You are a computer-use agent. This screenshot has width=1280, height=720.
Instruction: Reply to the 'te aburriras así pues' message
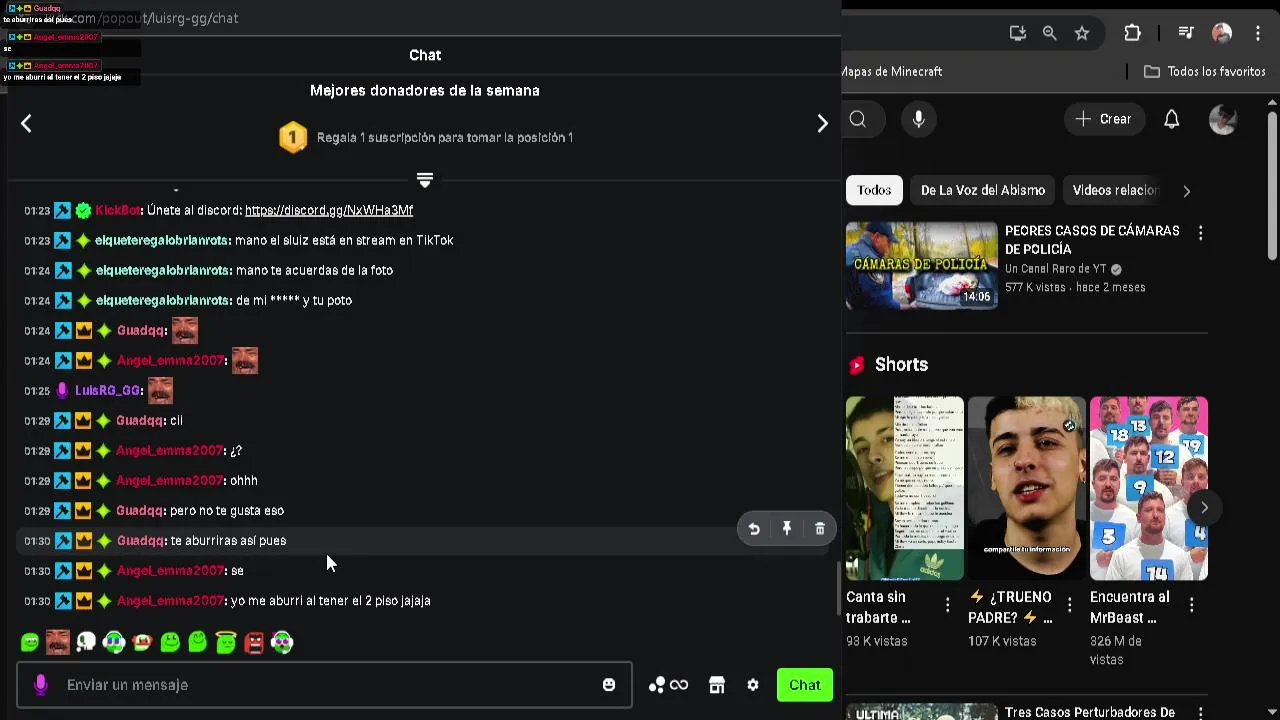754,529
